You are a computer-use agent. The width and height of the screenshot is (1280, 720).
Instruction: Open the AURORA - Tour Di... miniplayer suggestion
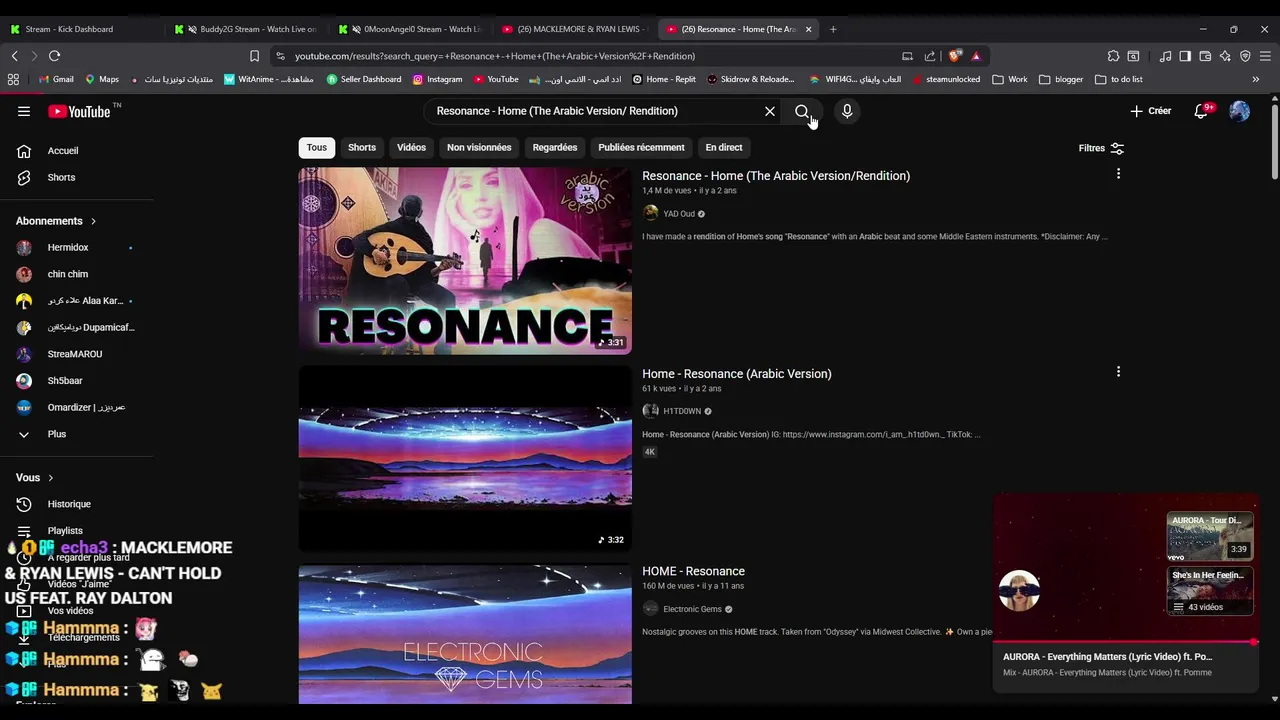coord(1210,537)
